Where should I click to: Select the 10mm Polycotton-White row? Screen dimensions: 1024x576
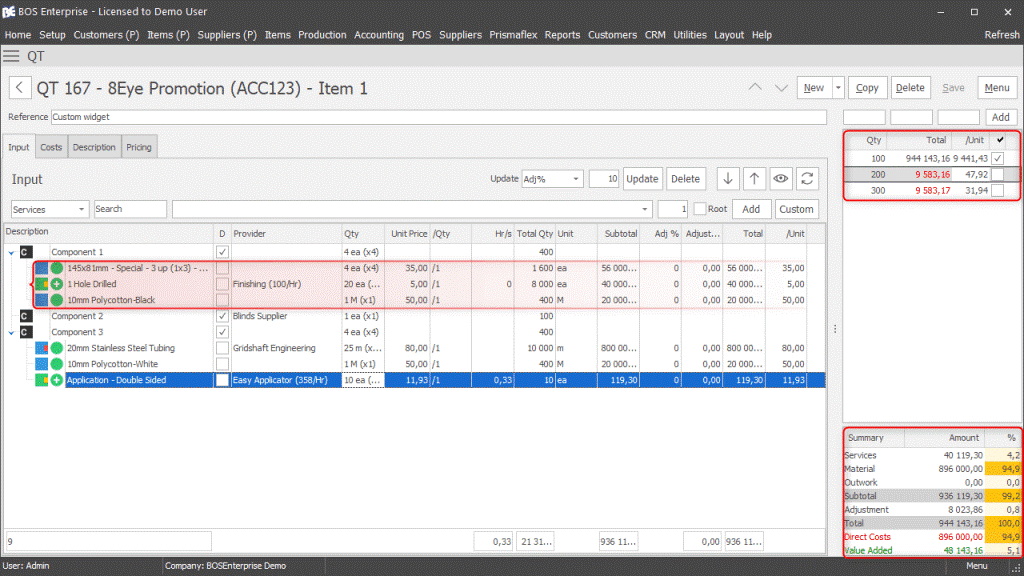click(415, 364)
